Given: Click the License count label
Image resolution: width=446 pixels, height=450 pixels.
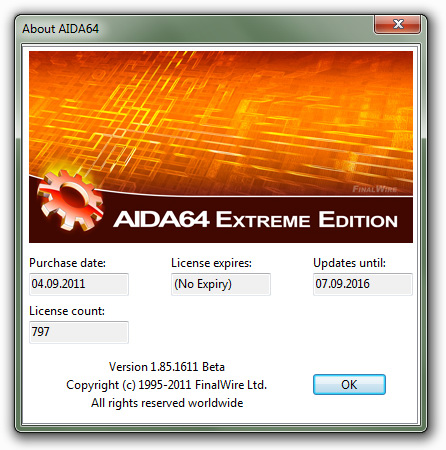Looking at the screenshot, I should click(67, 311).
